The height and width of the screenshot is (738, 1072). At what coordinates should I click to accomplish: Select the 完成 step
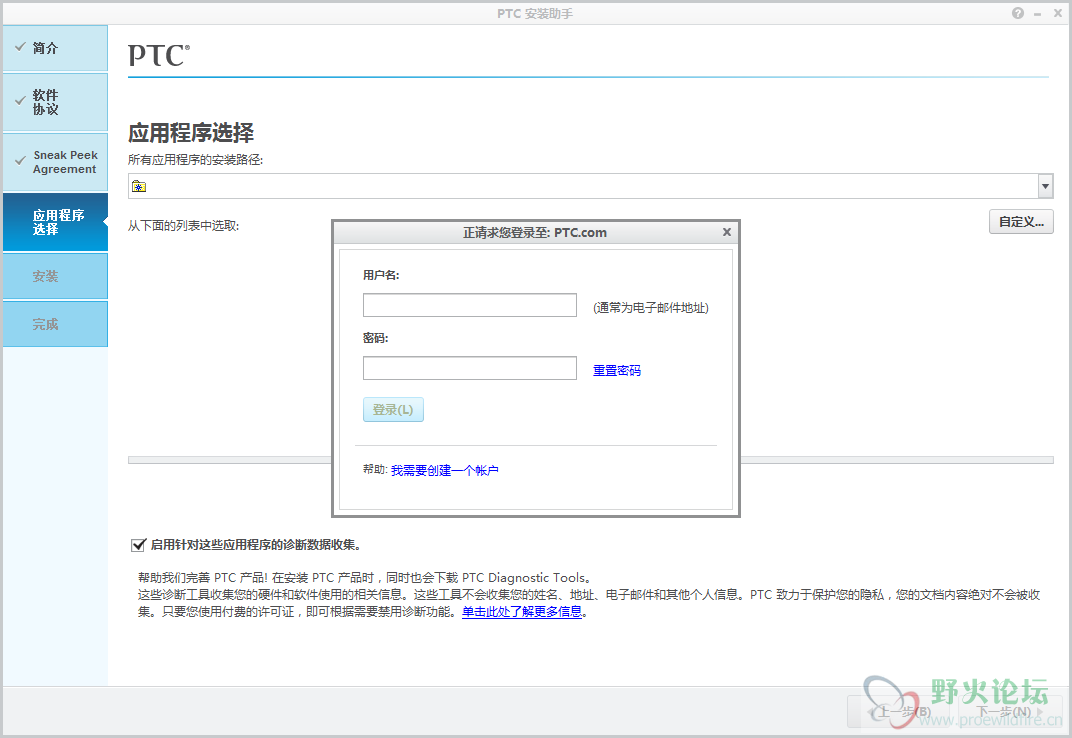click(55, 324)
